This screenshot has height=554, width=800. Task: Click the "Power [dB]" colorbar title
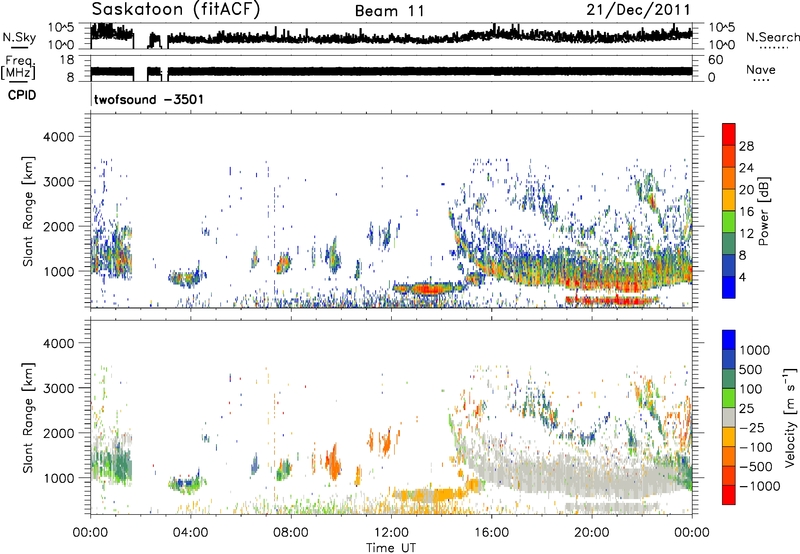763,211
